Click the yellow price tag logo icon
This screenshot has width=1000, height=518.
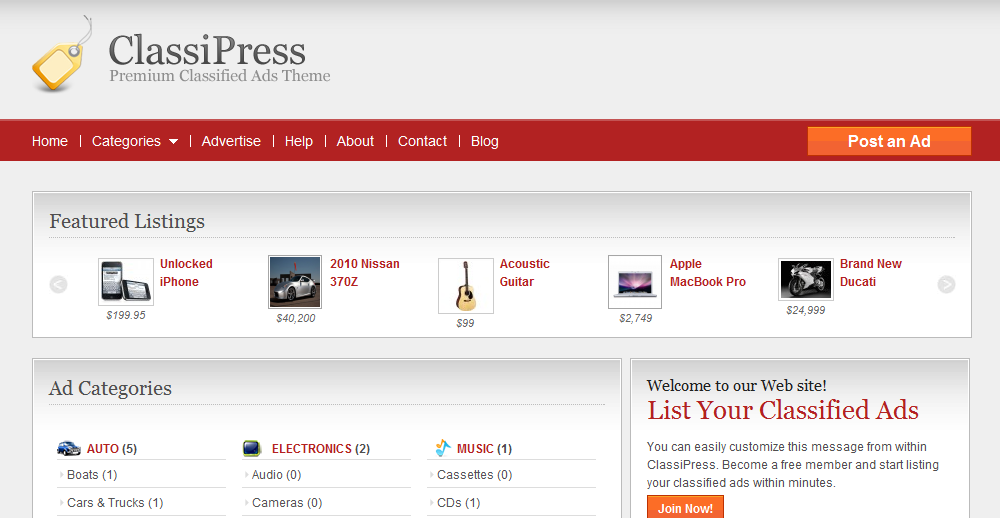(61, 56)
